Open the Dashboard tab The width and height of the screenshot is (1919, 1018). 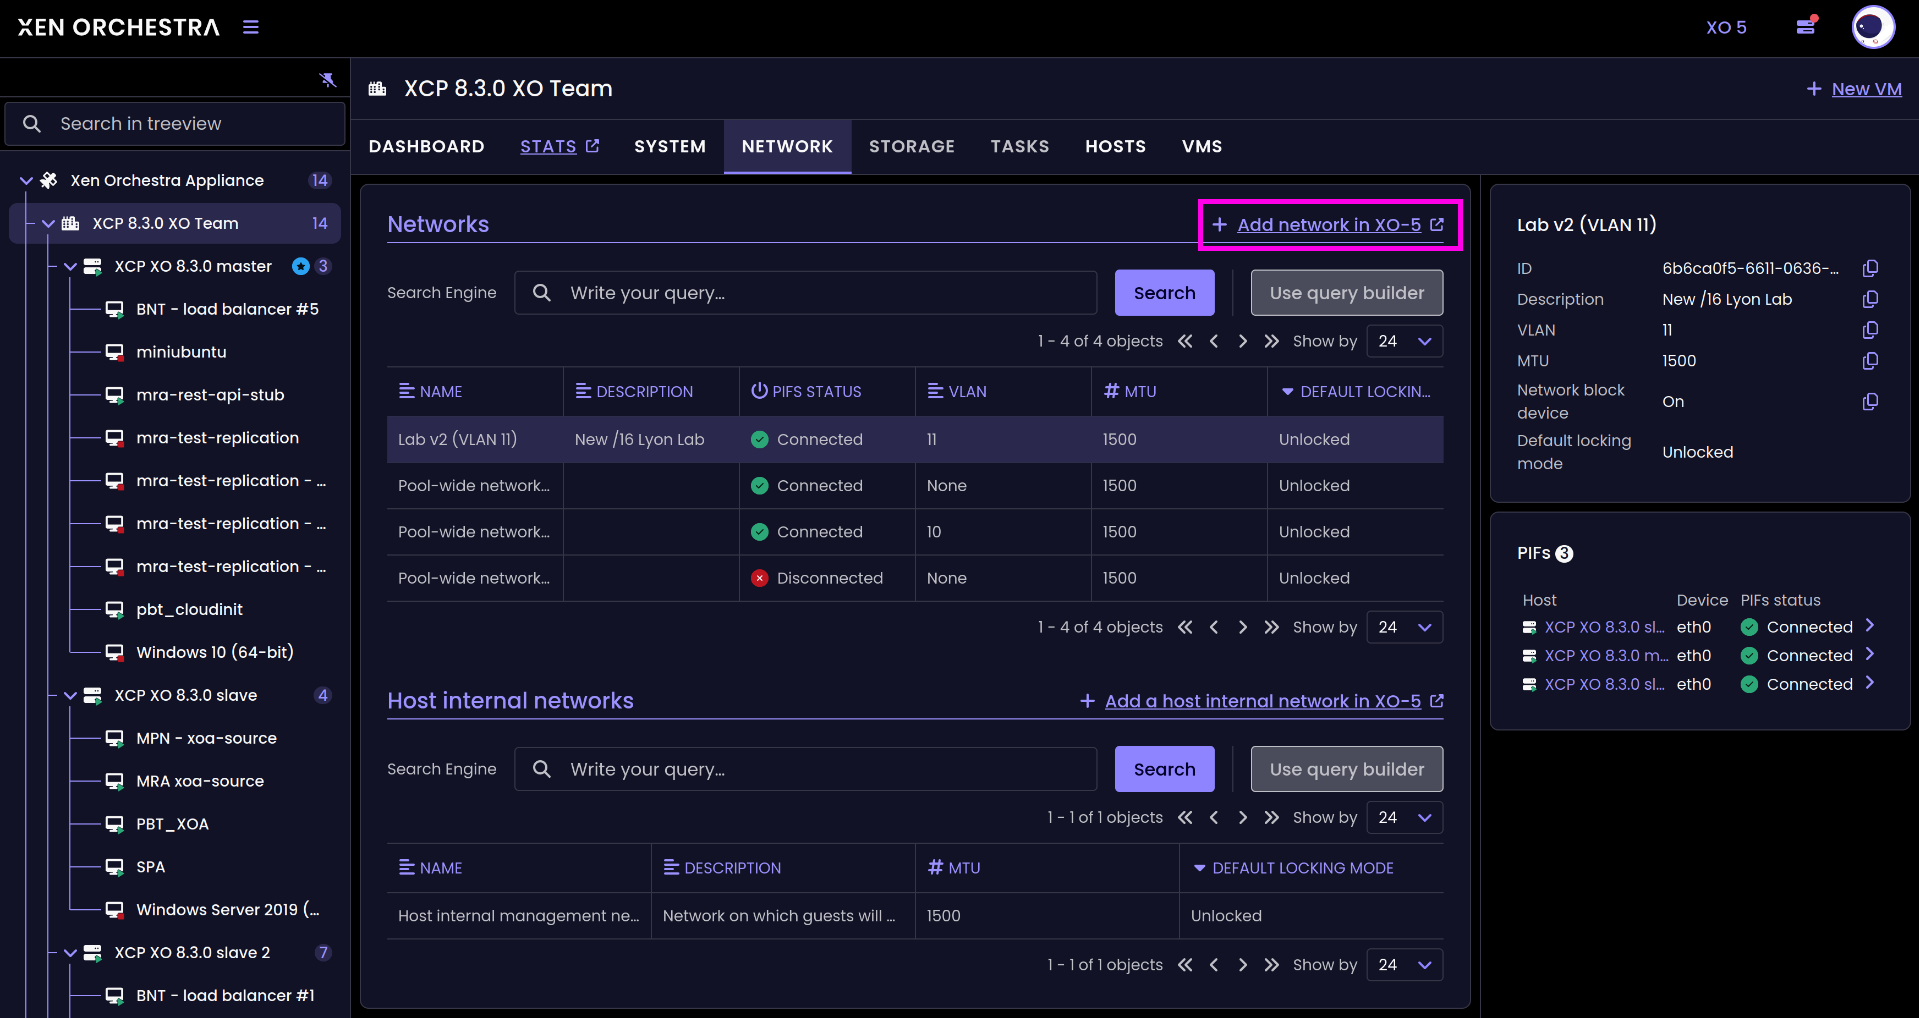tap(426, 147)
